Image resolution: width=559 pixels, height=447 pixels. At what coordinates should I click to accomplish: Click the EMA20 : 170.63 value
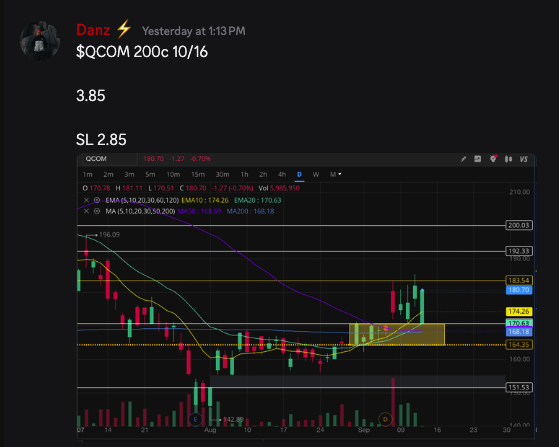tap(258, 200)
